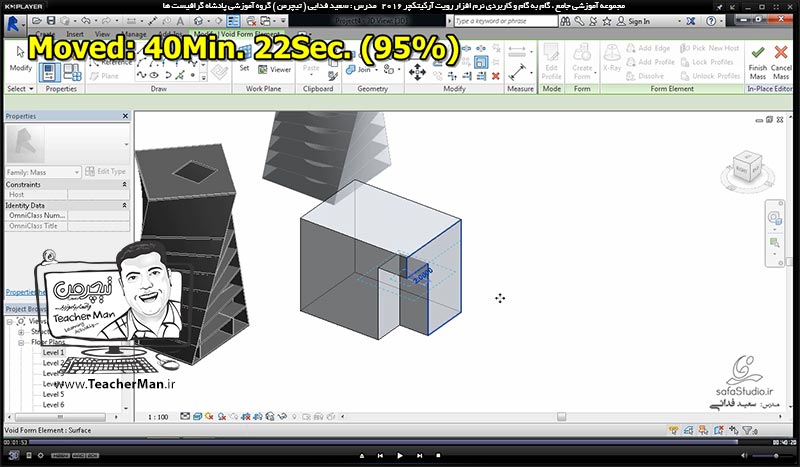Close the Properties palette
800x467 pixels.
pos(126,116)
